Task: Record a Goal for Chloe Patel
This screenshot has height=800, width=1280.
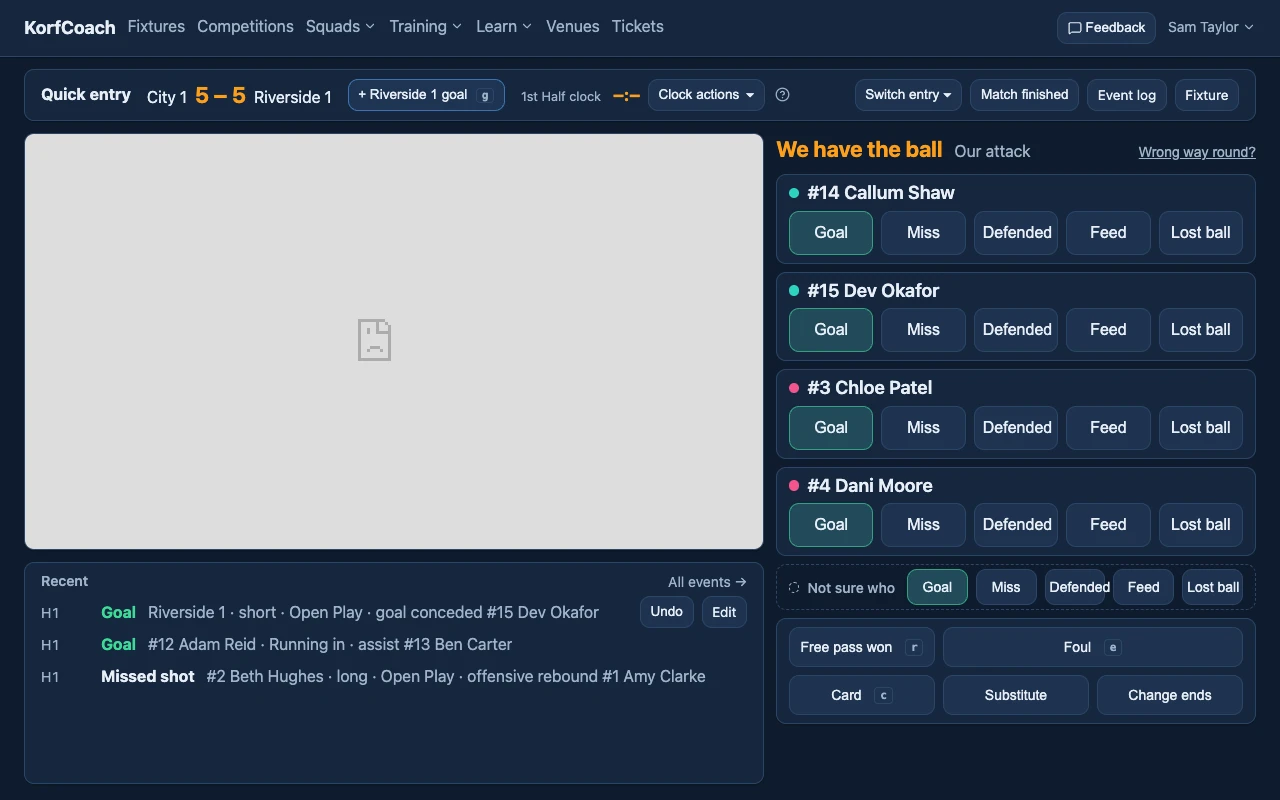Action: 831,428
